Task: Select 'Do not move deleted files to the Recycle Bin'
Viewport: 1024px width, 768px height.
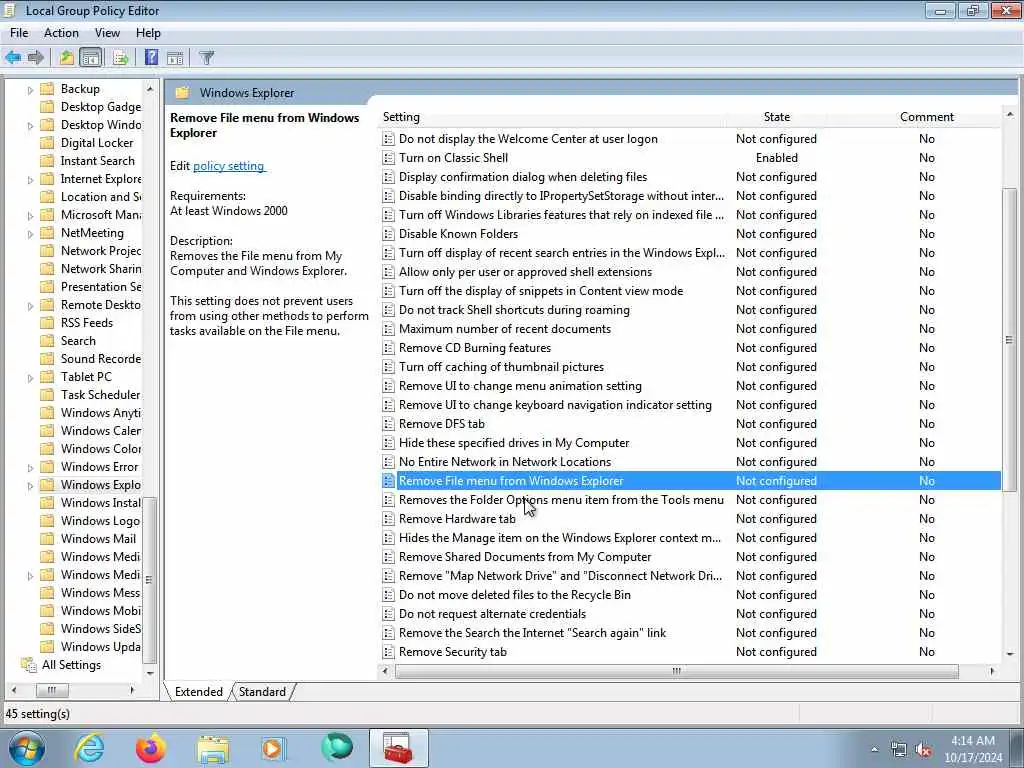Action: (515, 595)
